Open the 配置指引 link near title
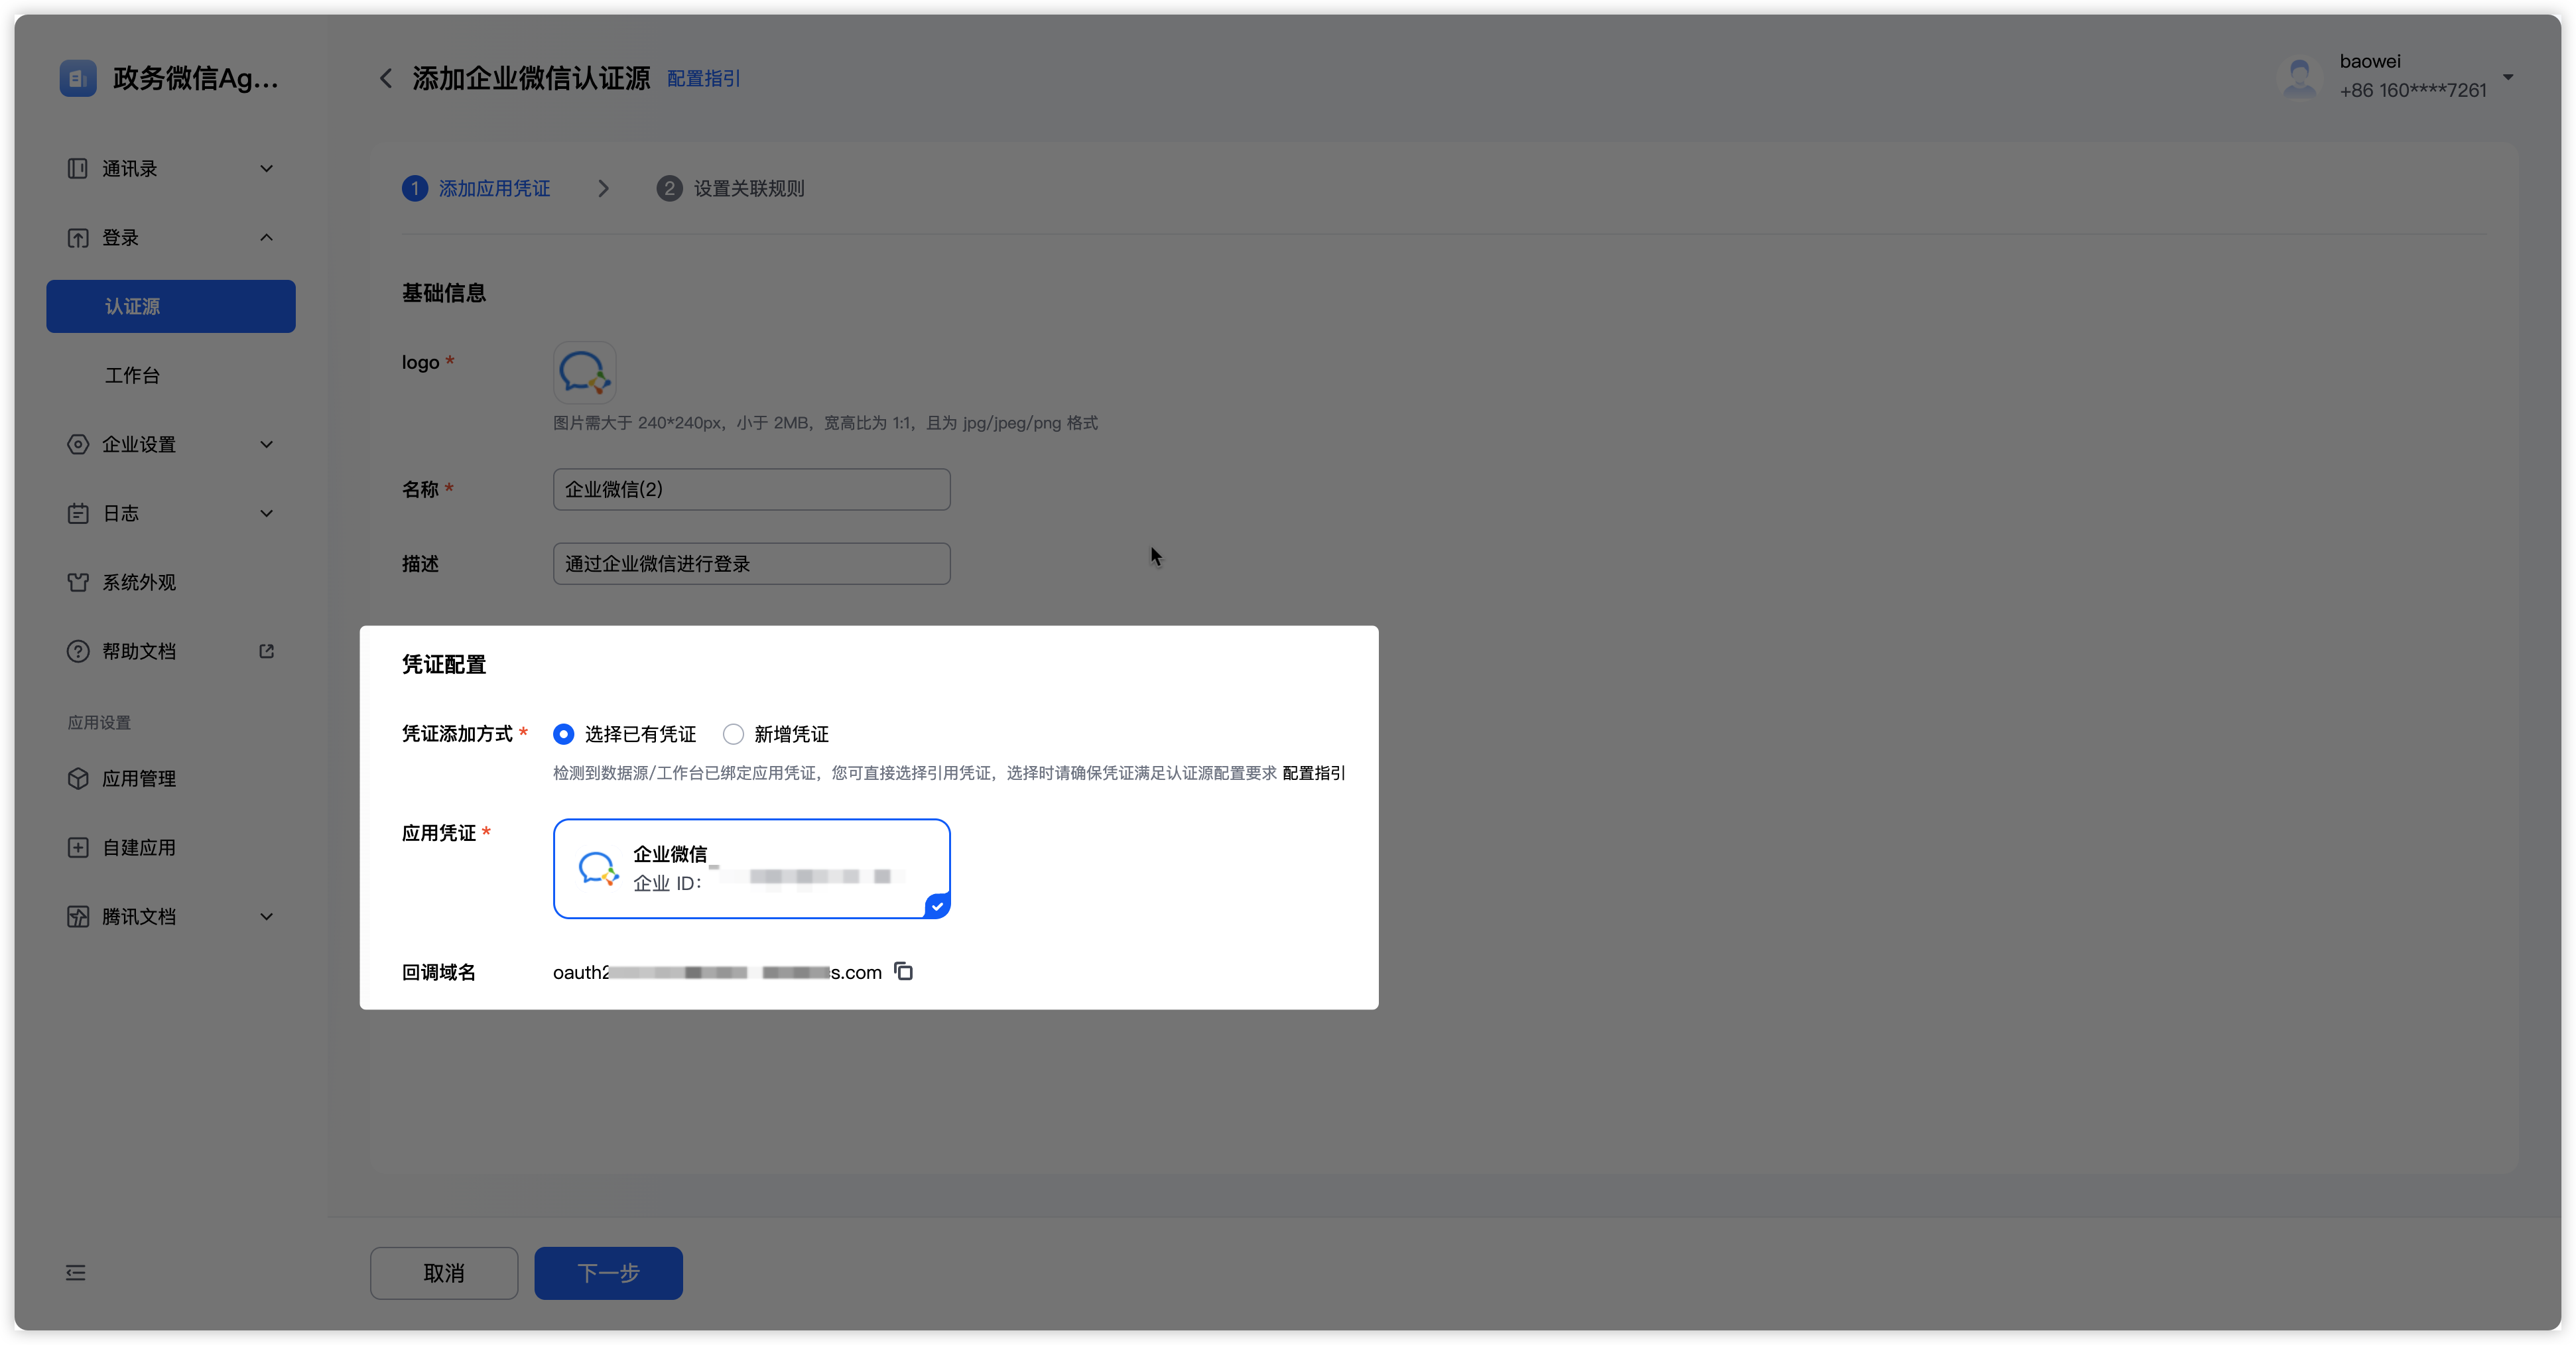2576x1345 pixels. (703, 78)
